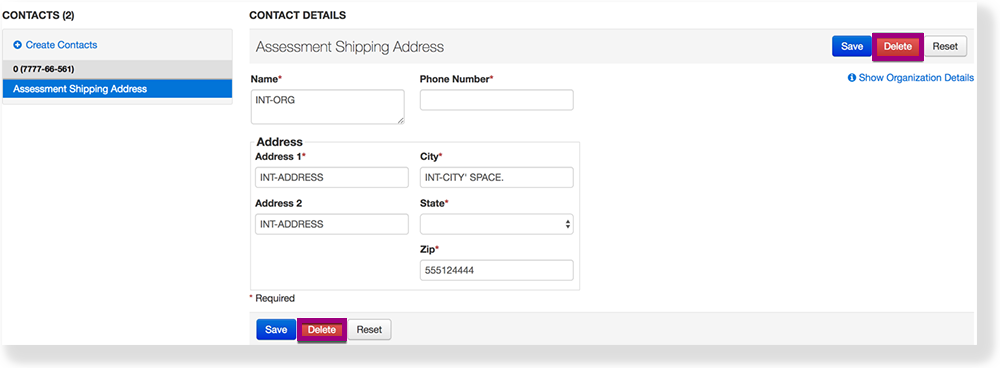This screenshot has height=368, width=1000.
Task: Select Assessment Shipping Address in contacts list
Action: [117, 89]
